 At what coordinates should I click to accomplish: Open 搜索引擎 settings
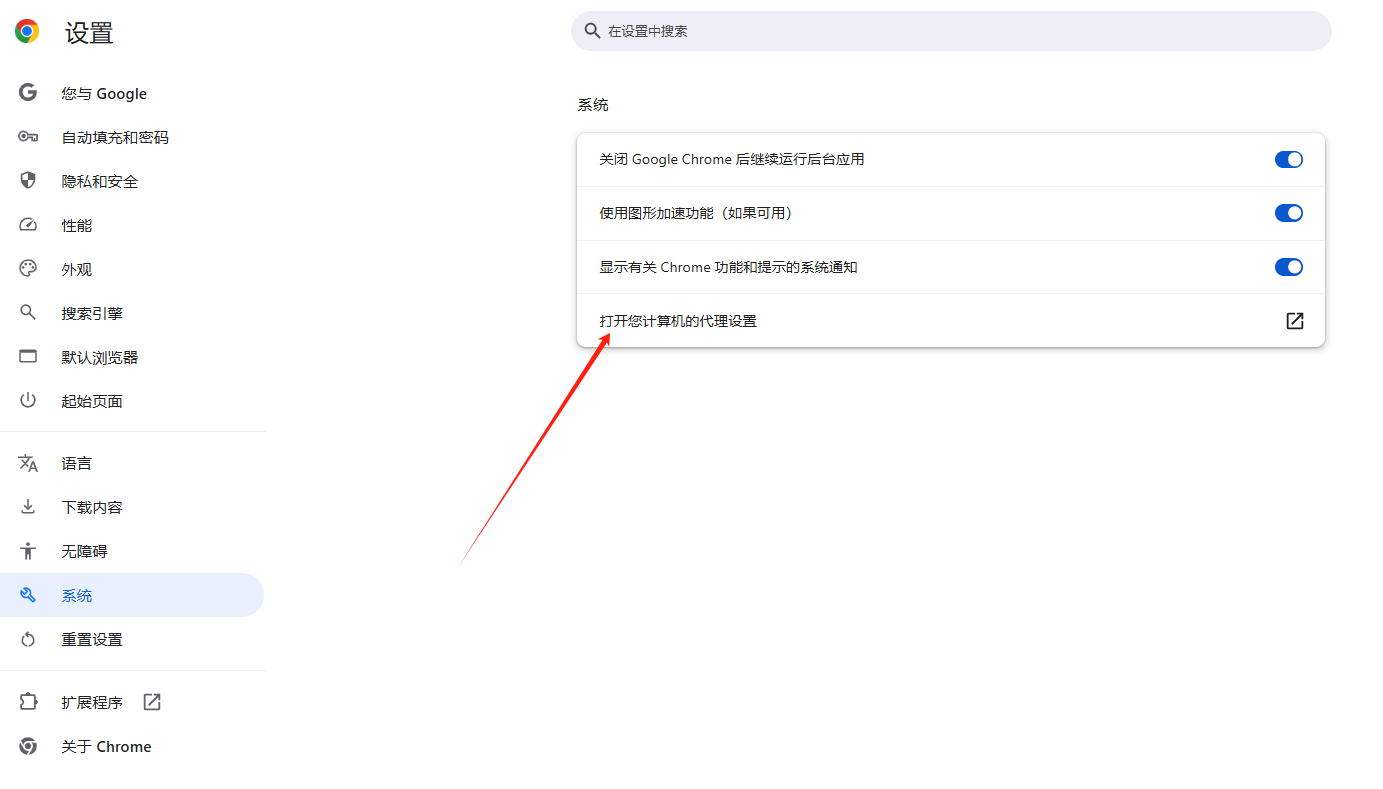[132, 313]
